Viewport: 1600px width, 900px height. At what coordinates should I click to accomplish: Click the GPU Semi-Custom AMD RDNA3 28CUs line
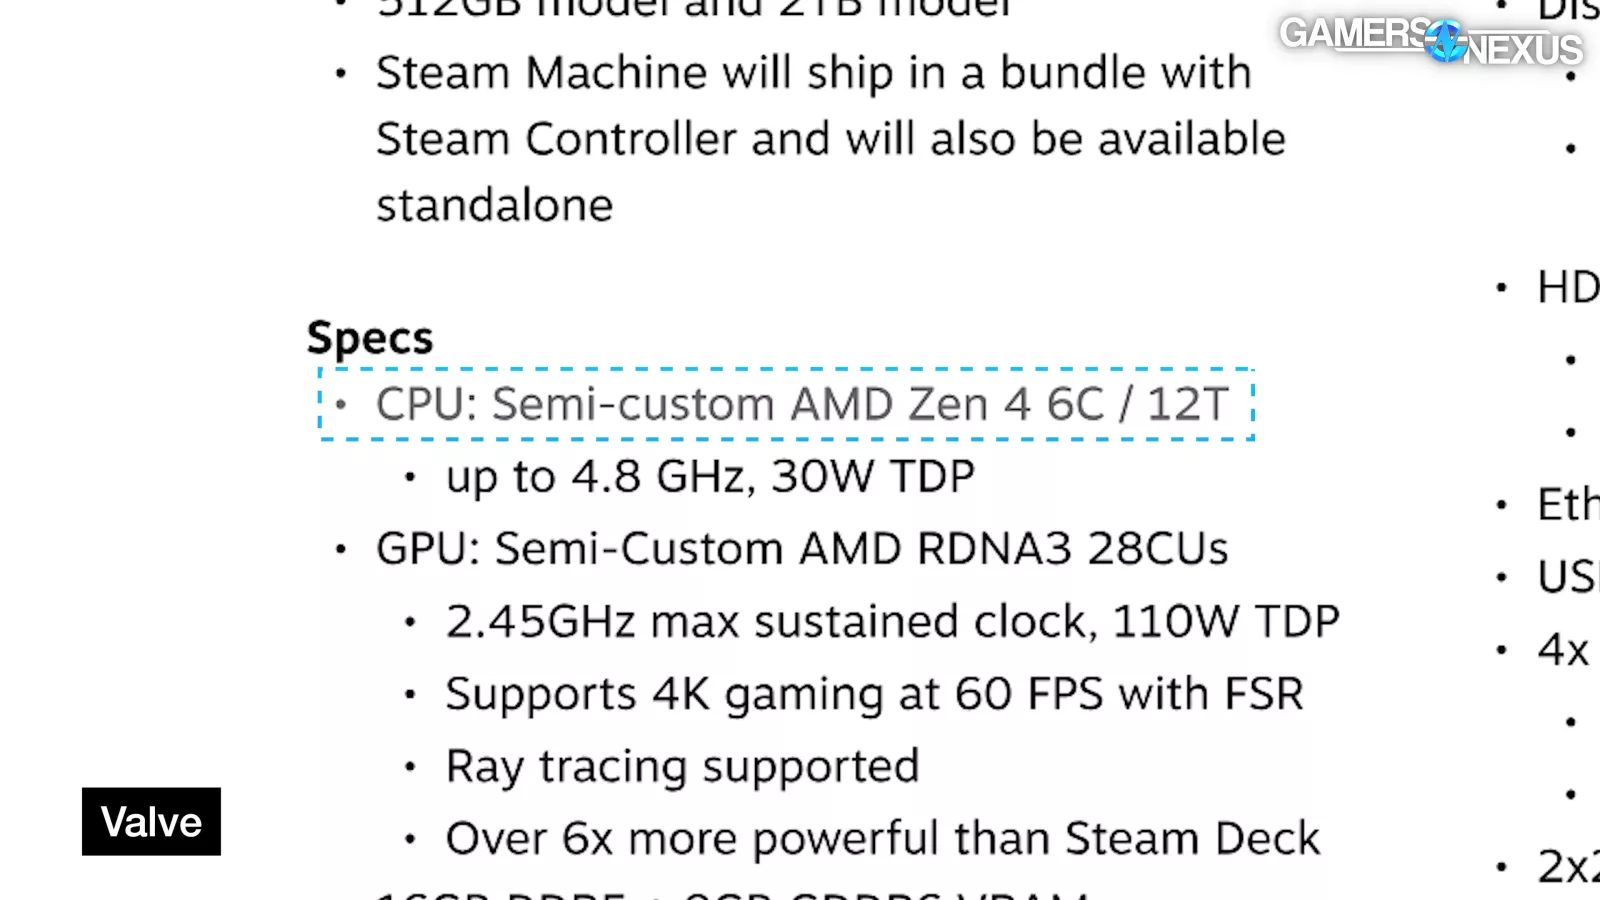click(801, 549)
